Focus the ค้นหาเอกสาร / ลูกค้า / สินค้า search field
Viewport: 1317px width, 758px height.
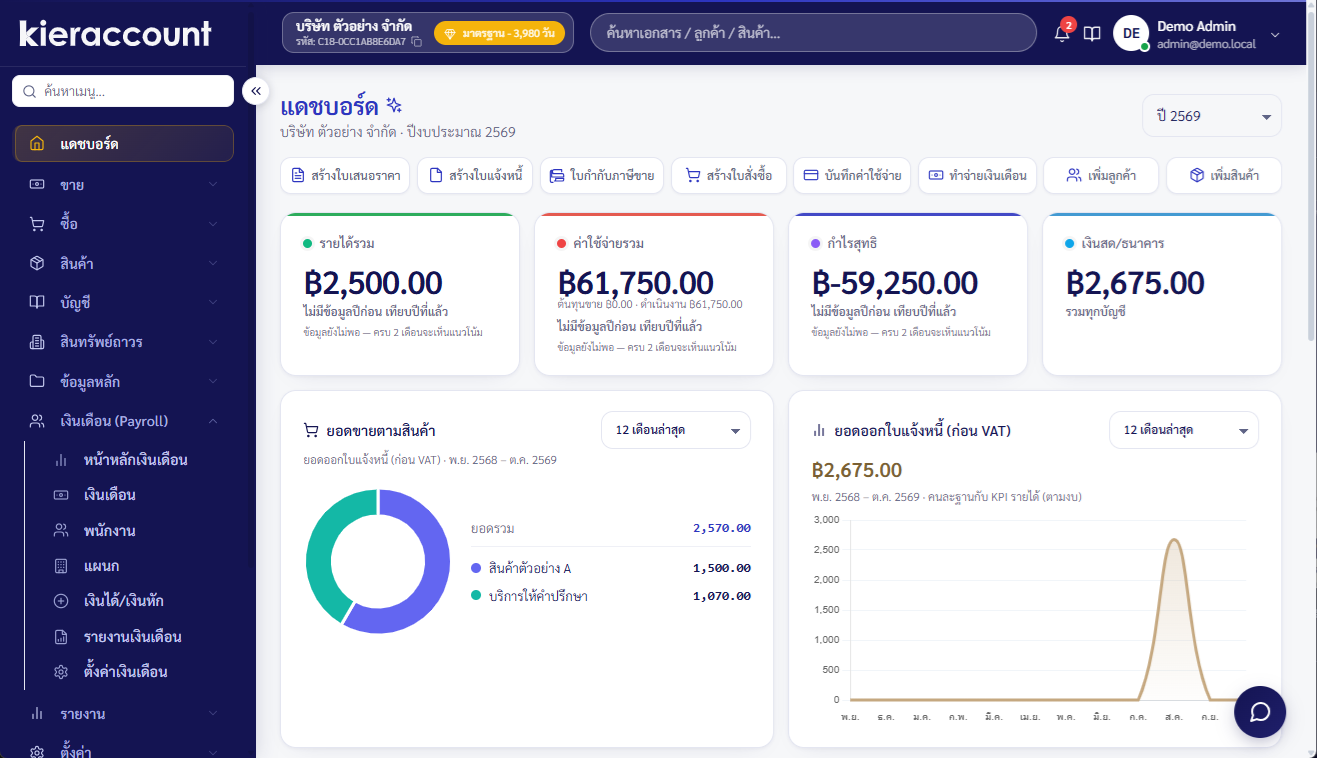pos(813,33)
